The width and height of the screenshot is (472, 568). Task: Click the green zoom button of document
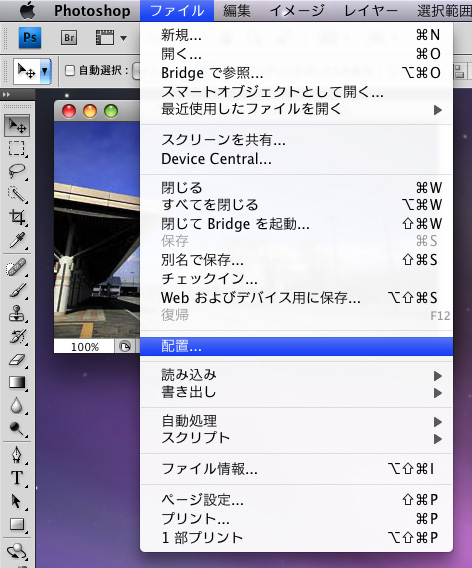[111, 111]
